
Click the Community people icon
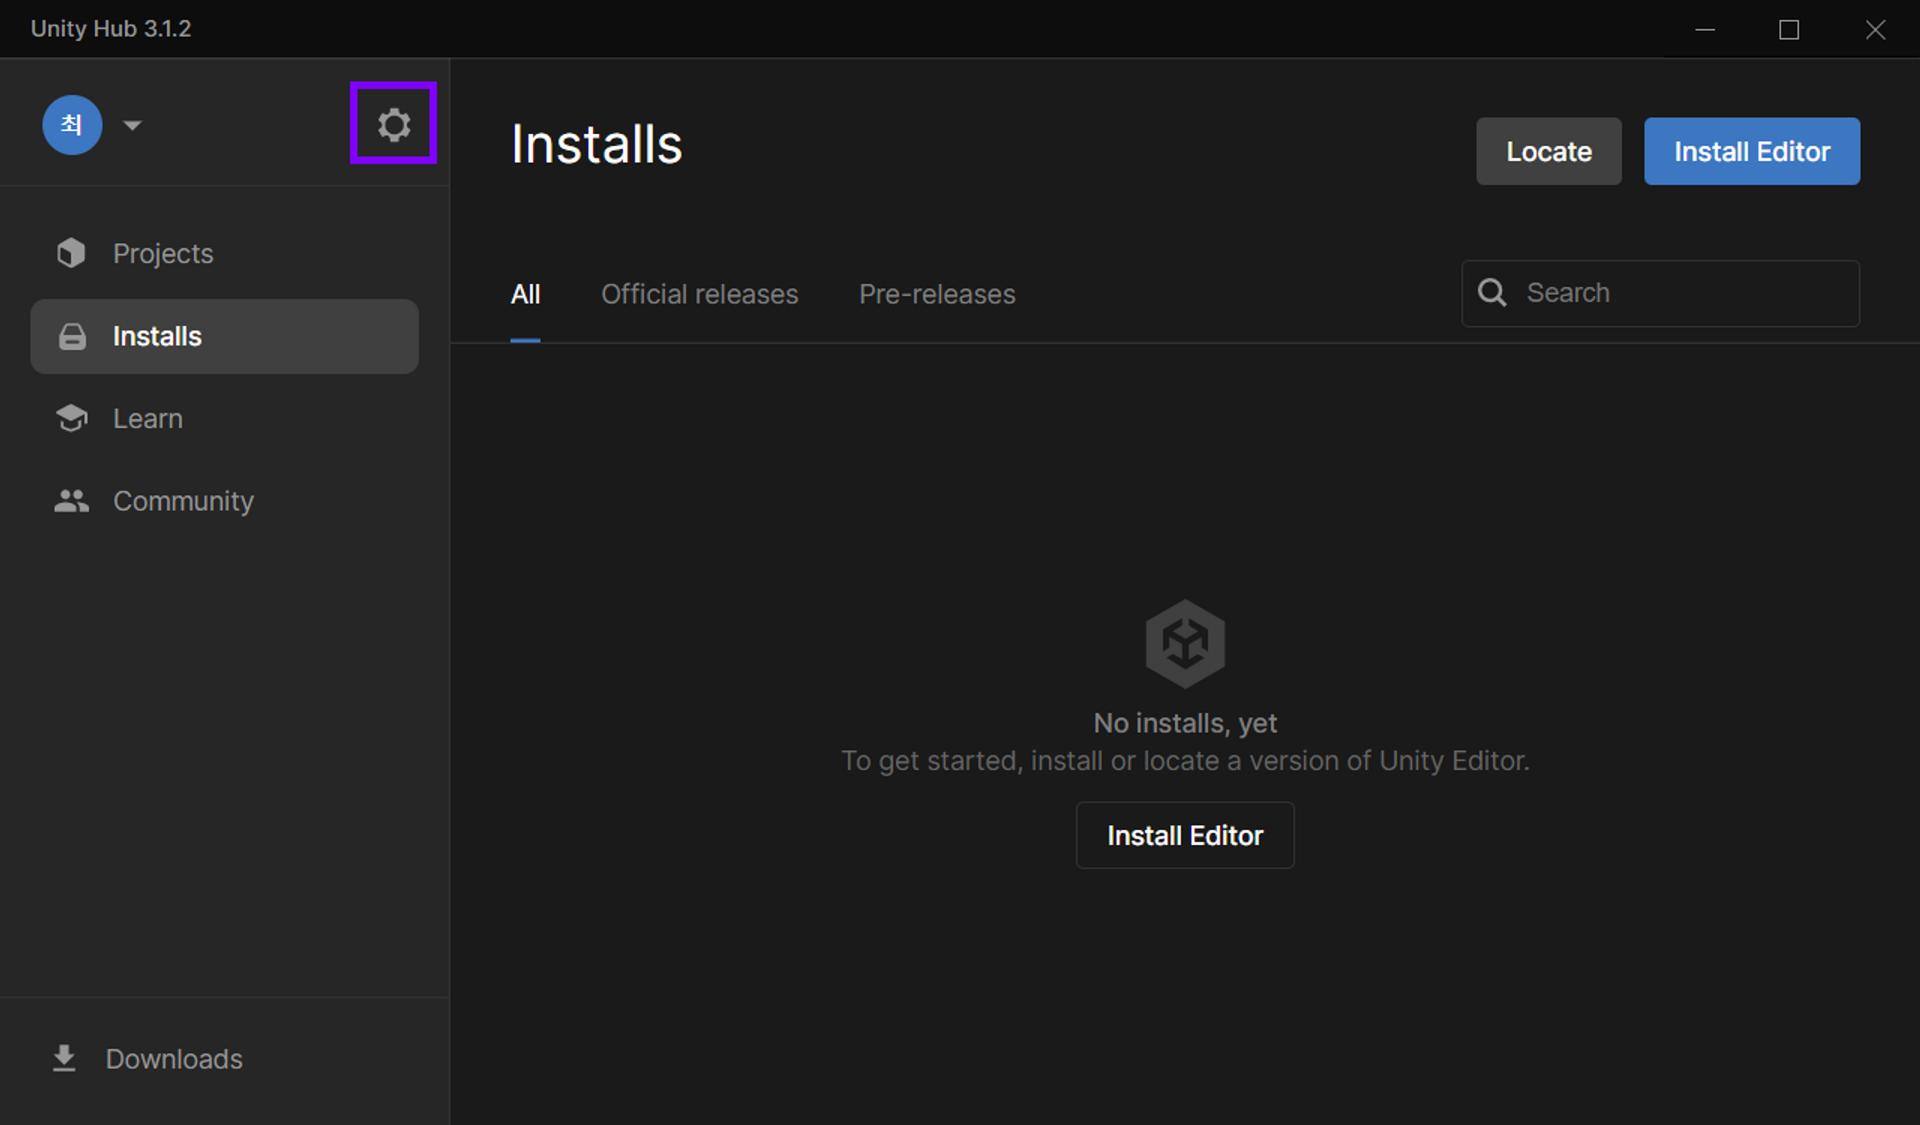tap(72, 500)
